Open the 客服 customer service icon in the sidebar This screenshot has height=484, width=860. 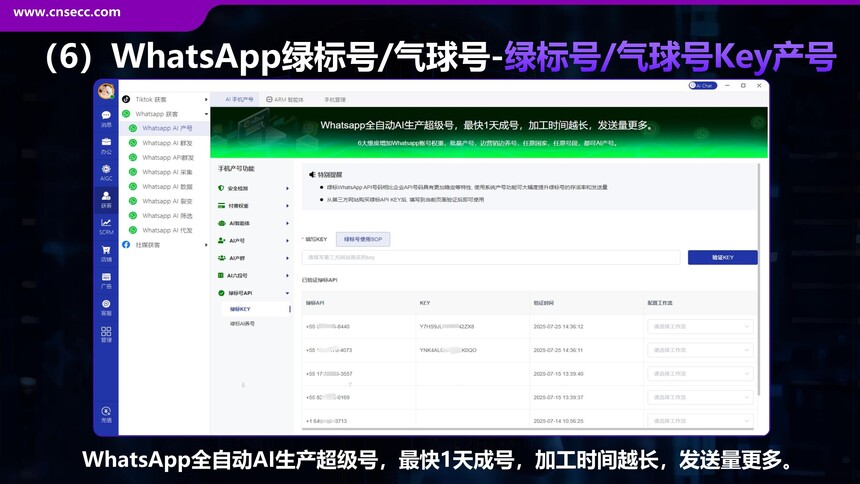(106, 307)
